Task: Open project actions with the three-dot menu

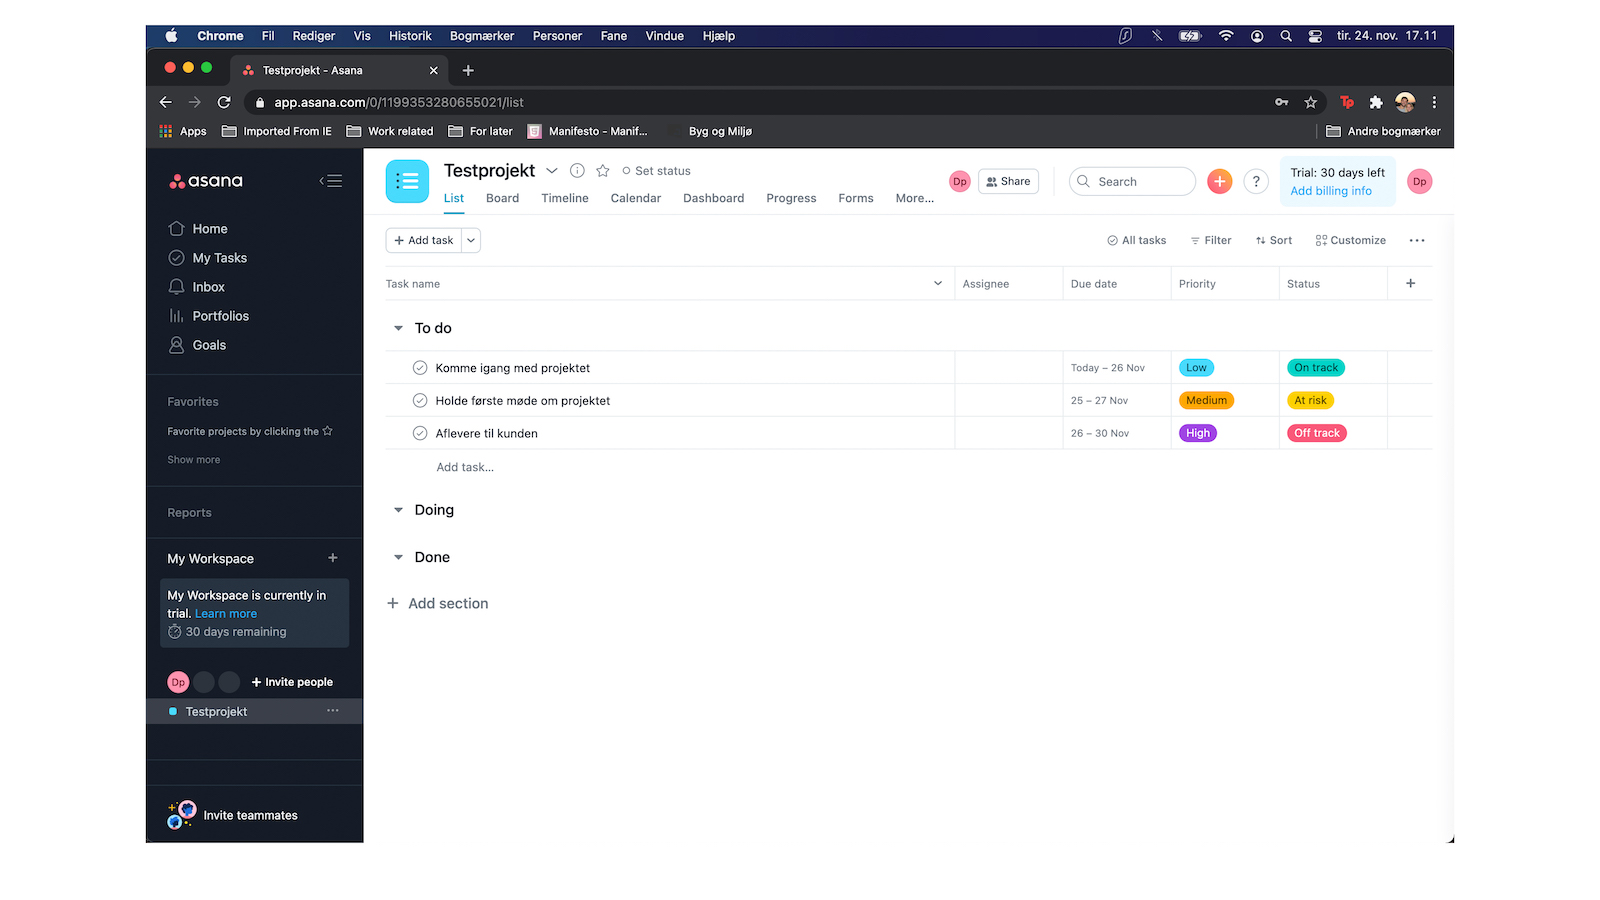Action: (x=1417, y=240)
